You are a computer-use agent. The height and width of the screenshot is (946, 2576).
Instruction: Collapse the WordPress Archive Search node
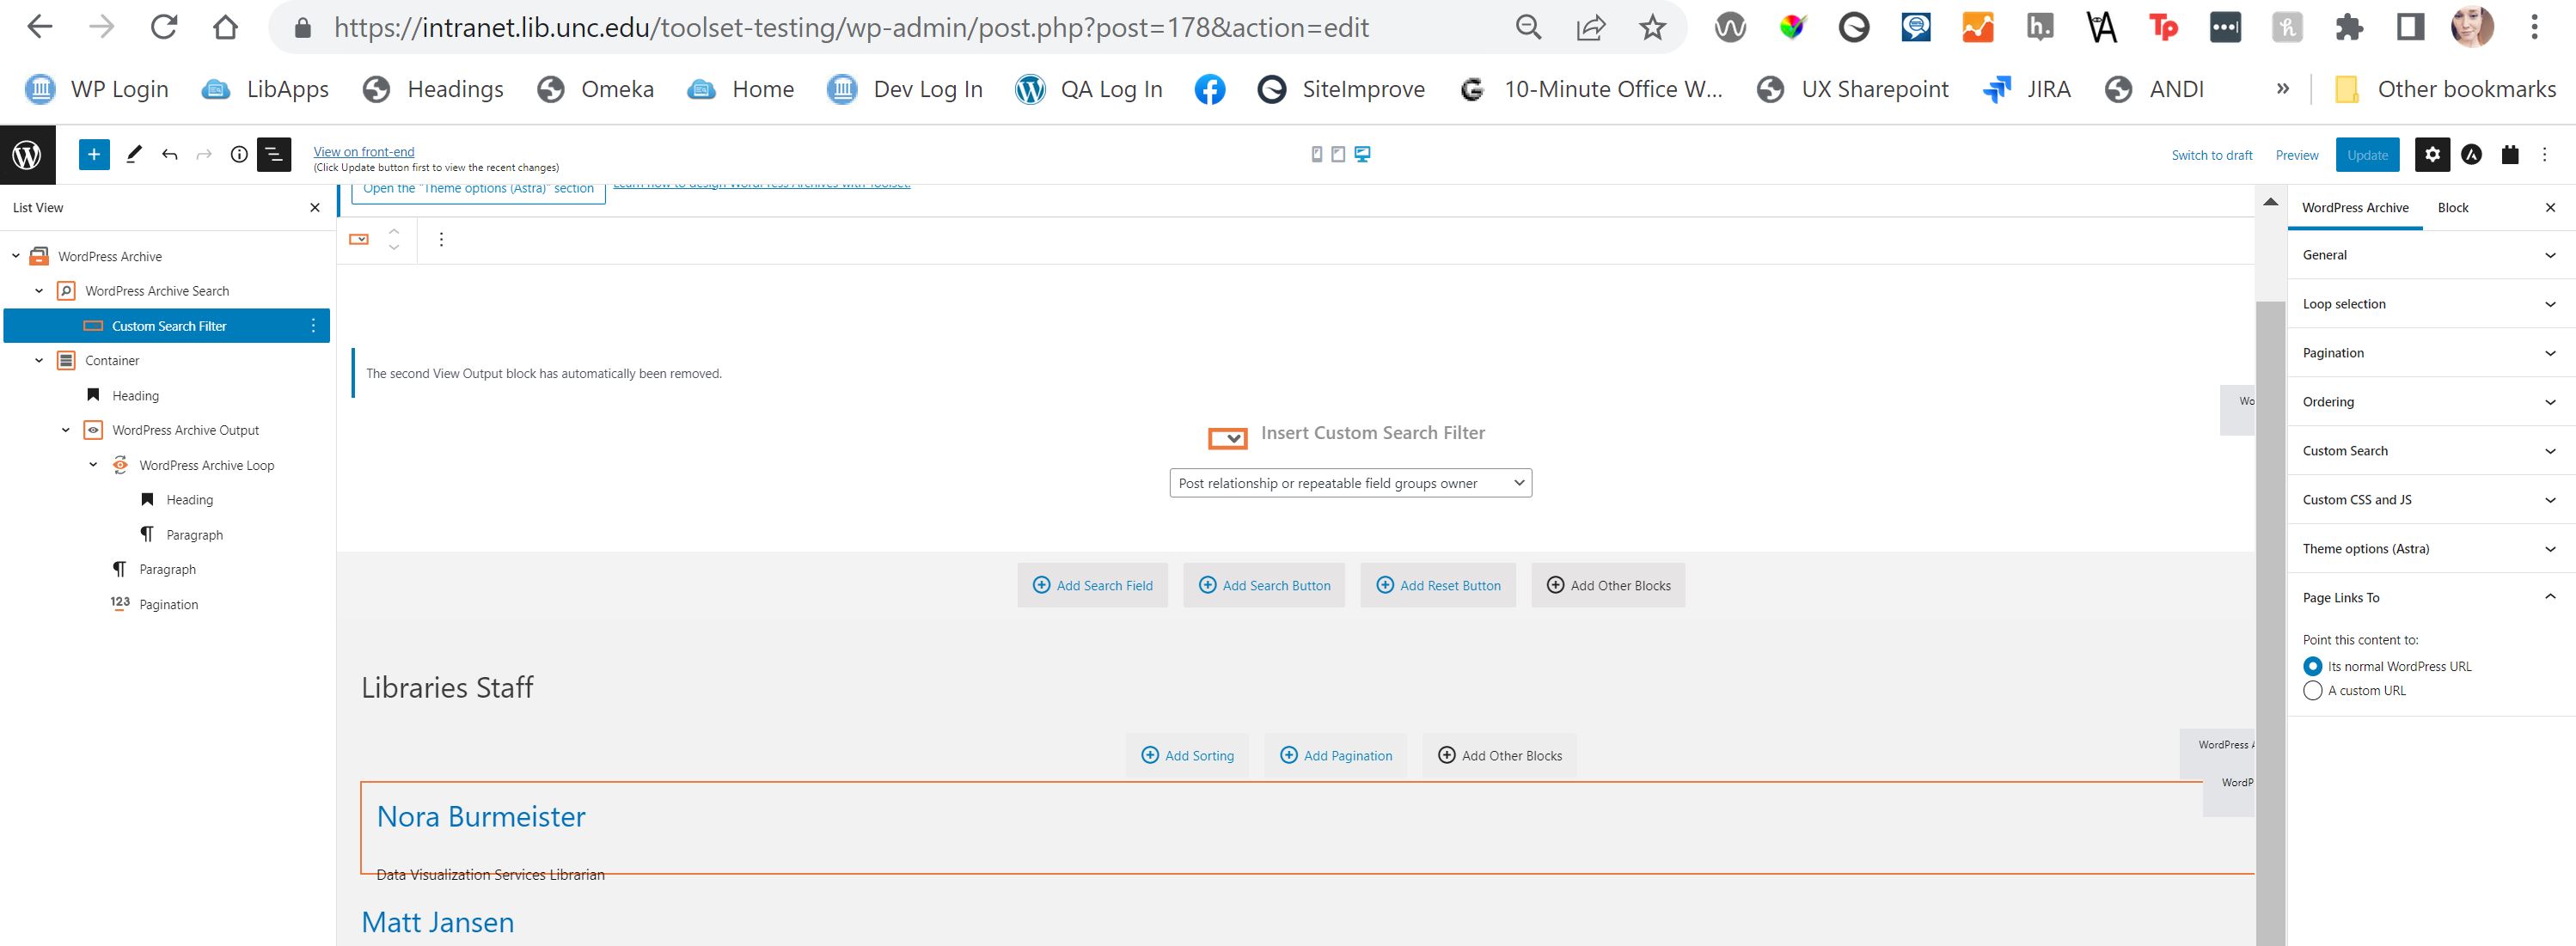(x=39, y=291)
